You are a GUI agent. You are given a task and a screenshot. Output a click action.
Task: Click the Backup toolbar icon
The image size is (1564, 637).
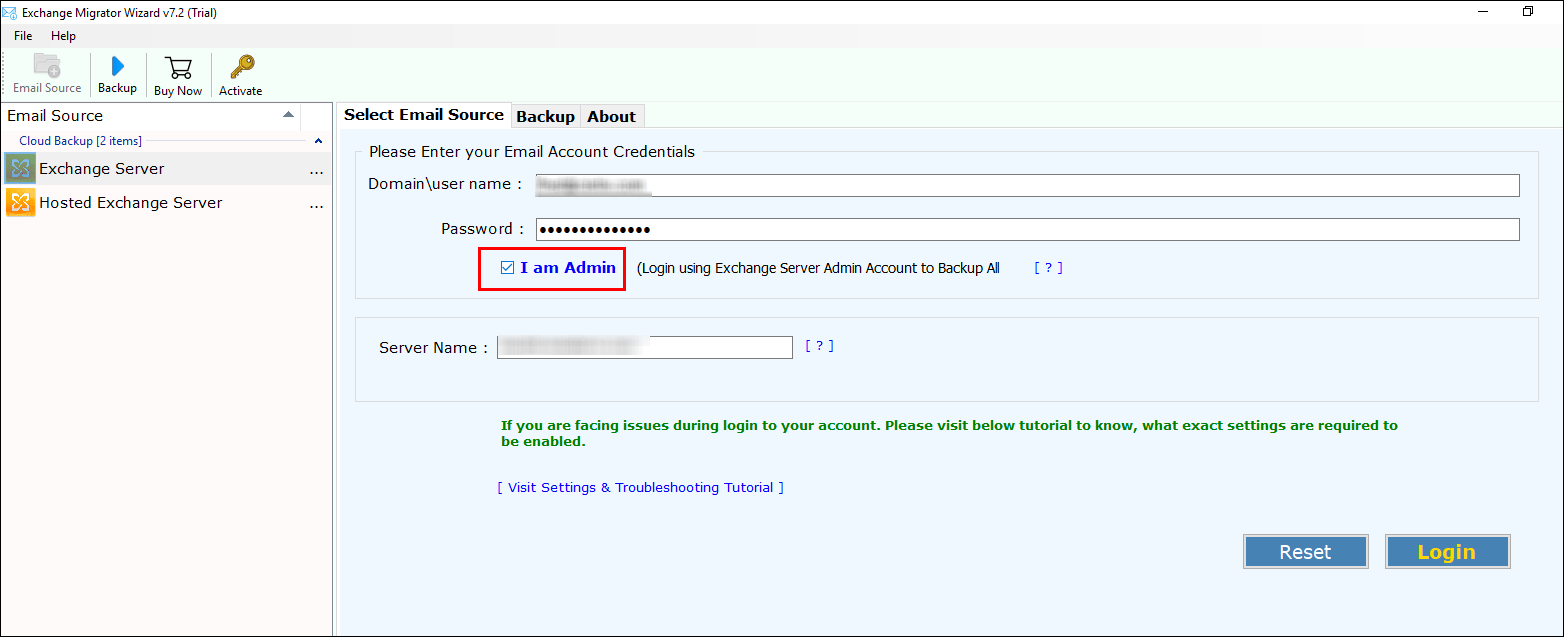(x=117, y=70)
